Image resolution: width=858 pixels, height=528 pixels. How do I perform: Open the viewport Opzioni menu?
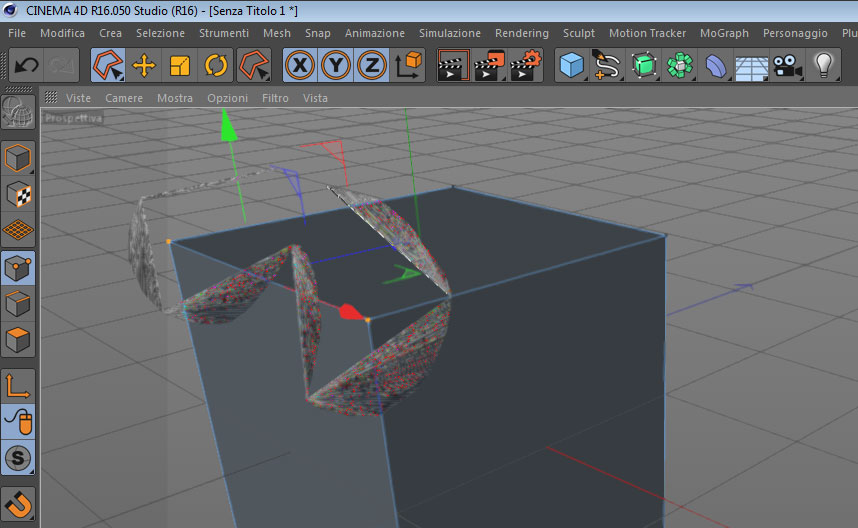[x=227, y=98]
